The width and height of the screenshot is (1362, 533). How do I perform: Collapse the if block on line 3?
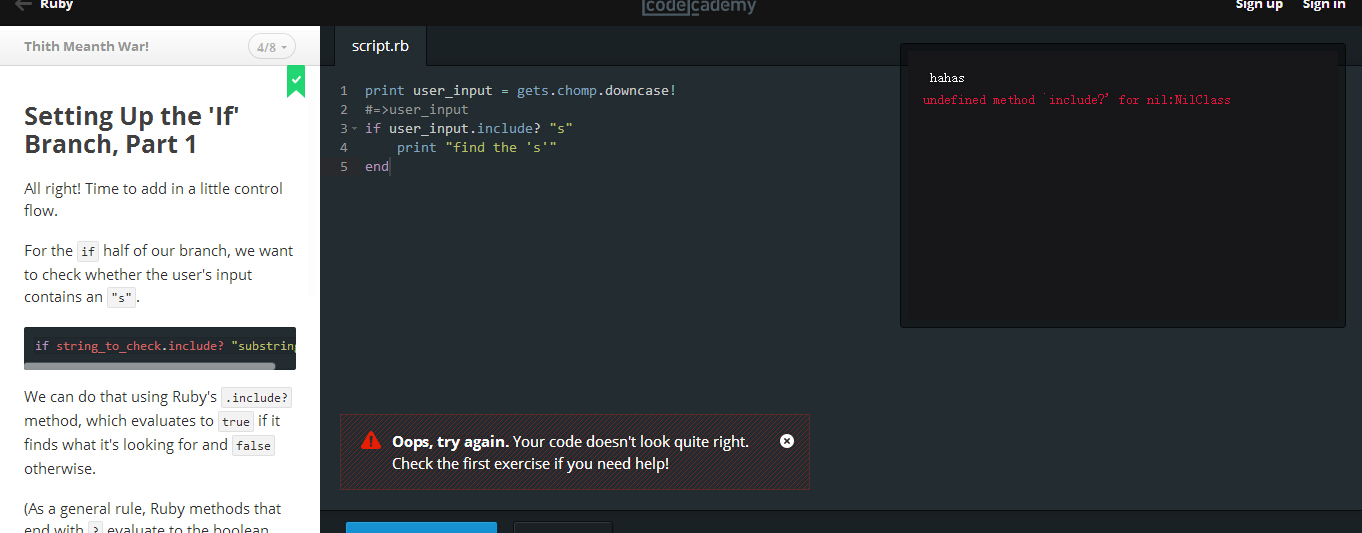click(355, 129)
